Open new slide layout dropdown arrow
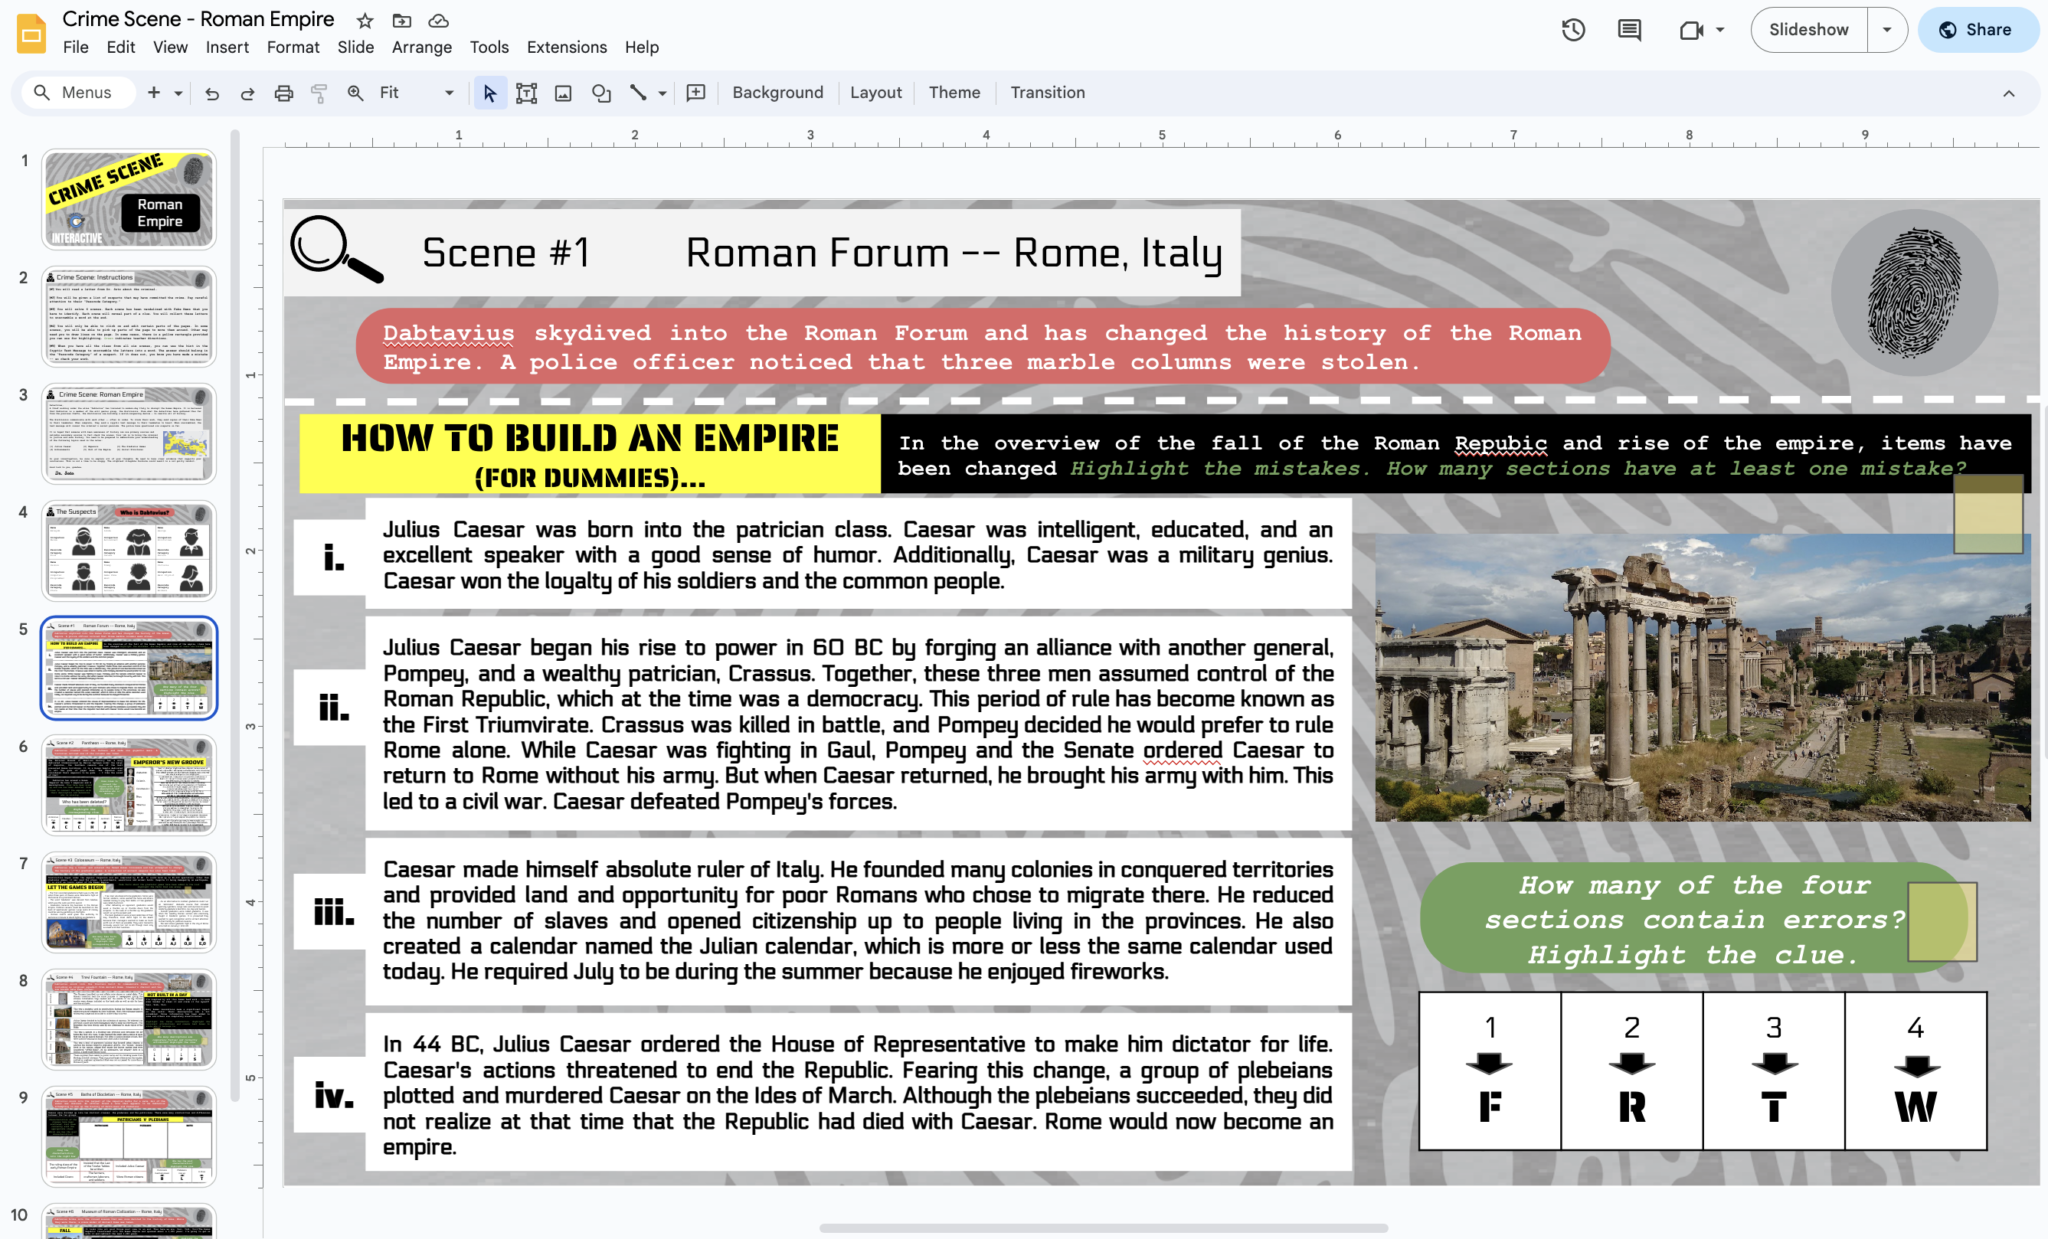2048x1239 pixels. (178, 93)
